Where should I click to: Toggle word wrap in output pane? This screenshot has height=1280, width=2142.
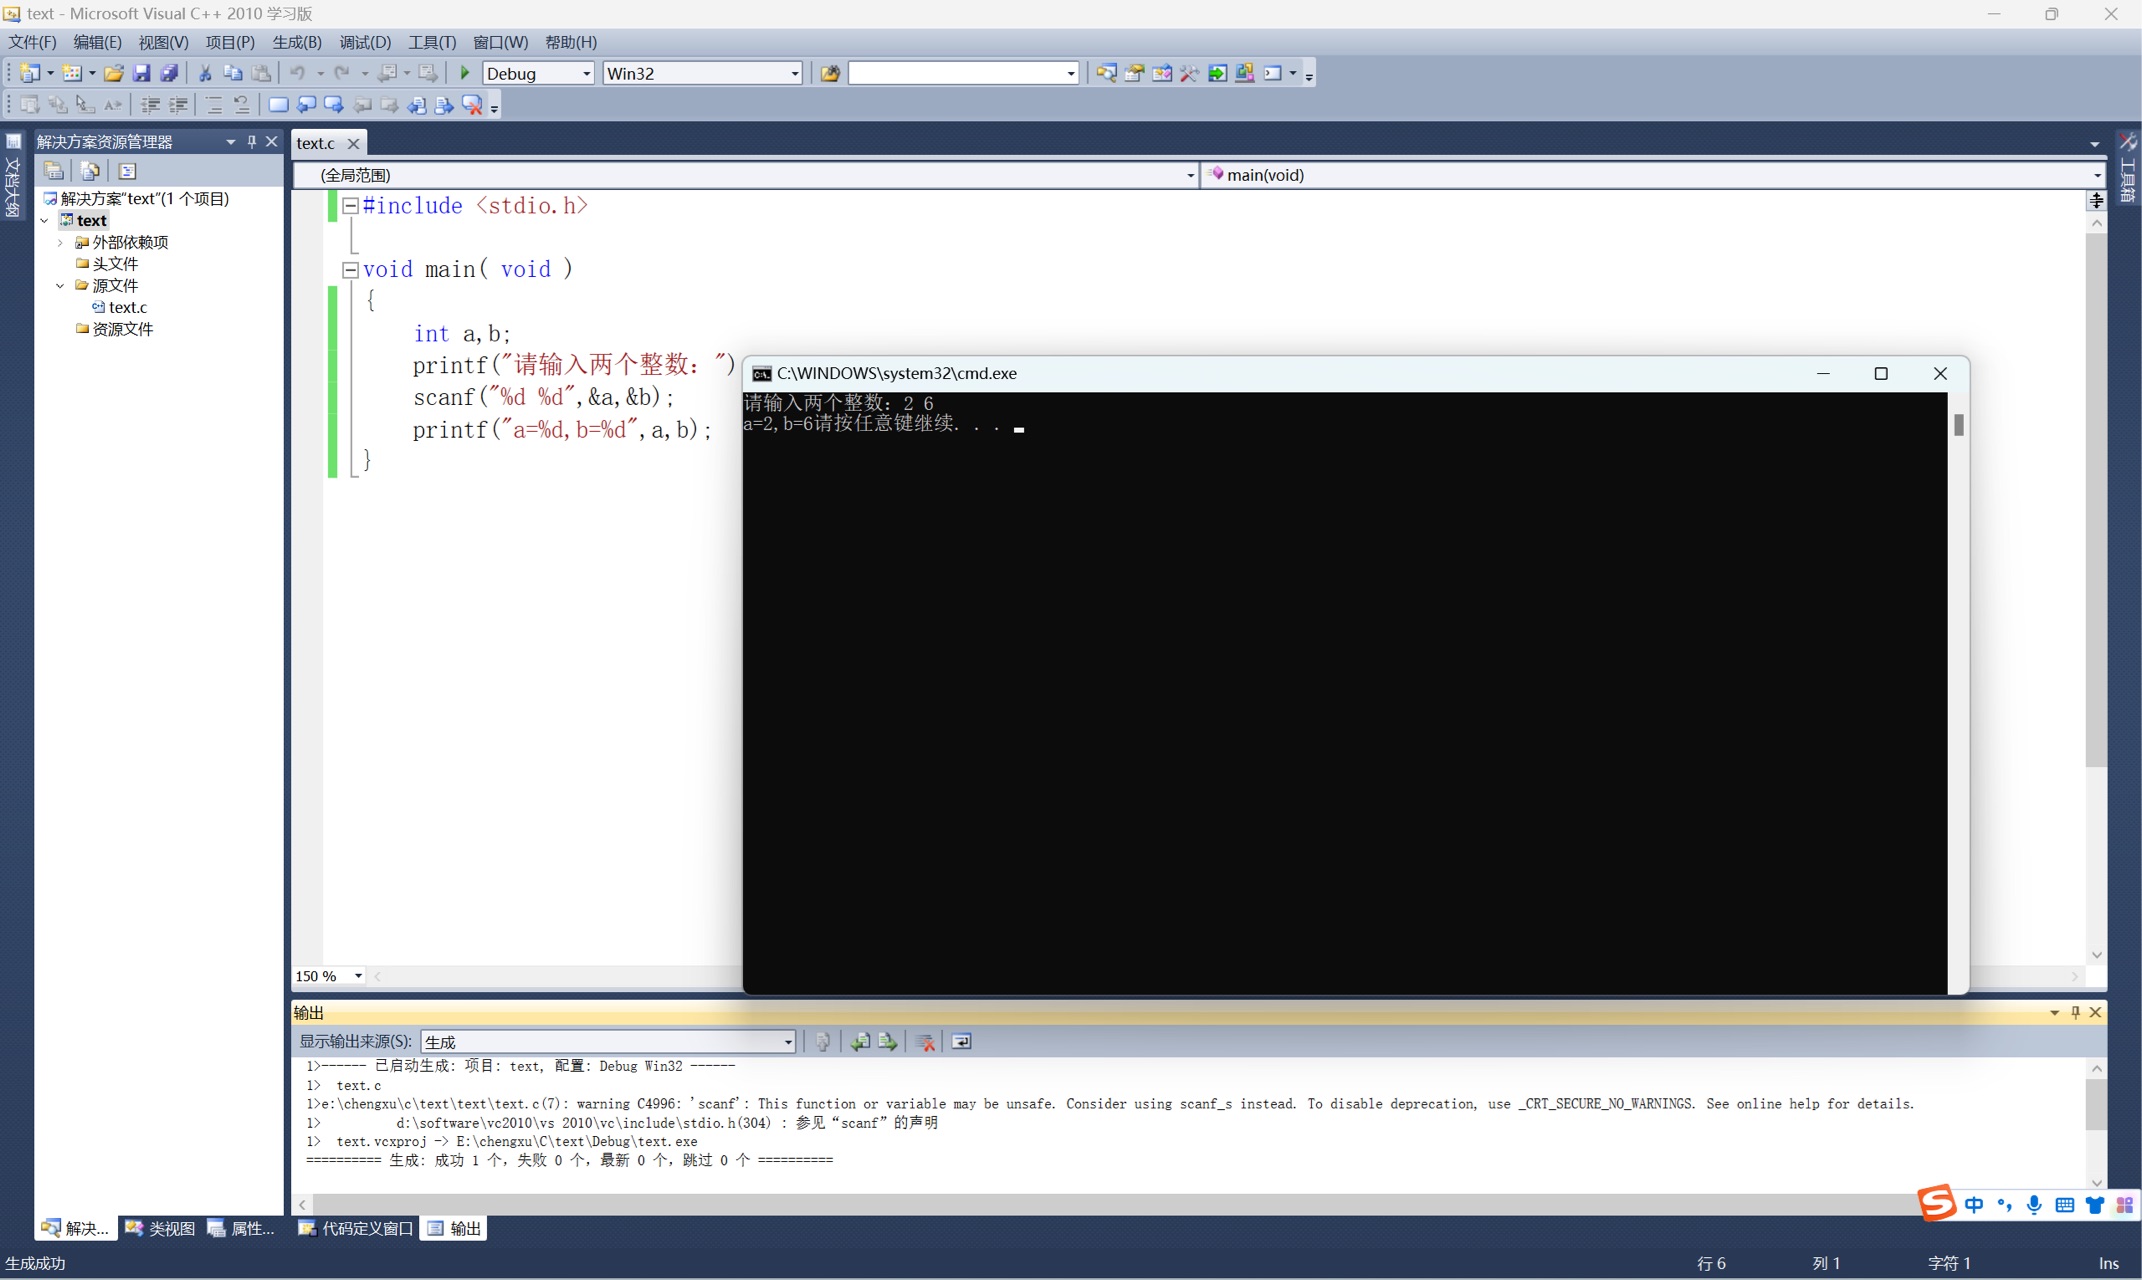[961, 1042]
